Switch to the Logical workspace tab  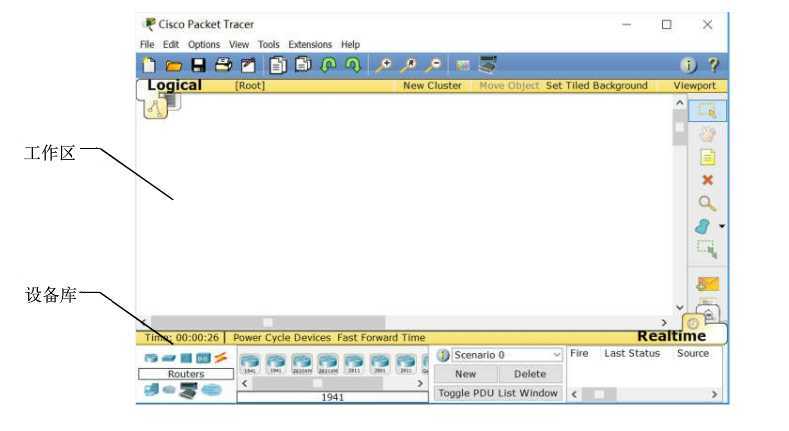pos(174,85)
